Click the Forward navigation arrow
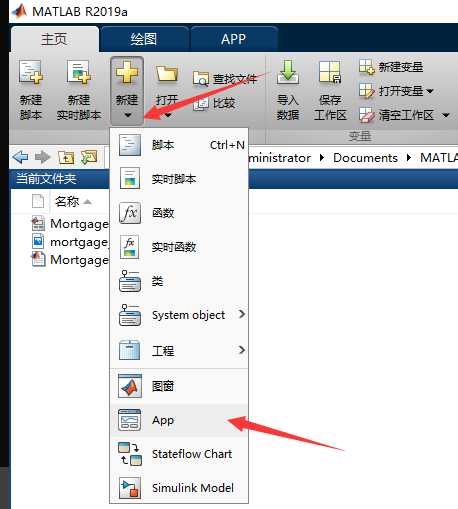Viewport: 458px width, 509px height. 43,157
